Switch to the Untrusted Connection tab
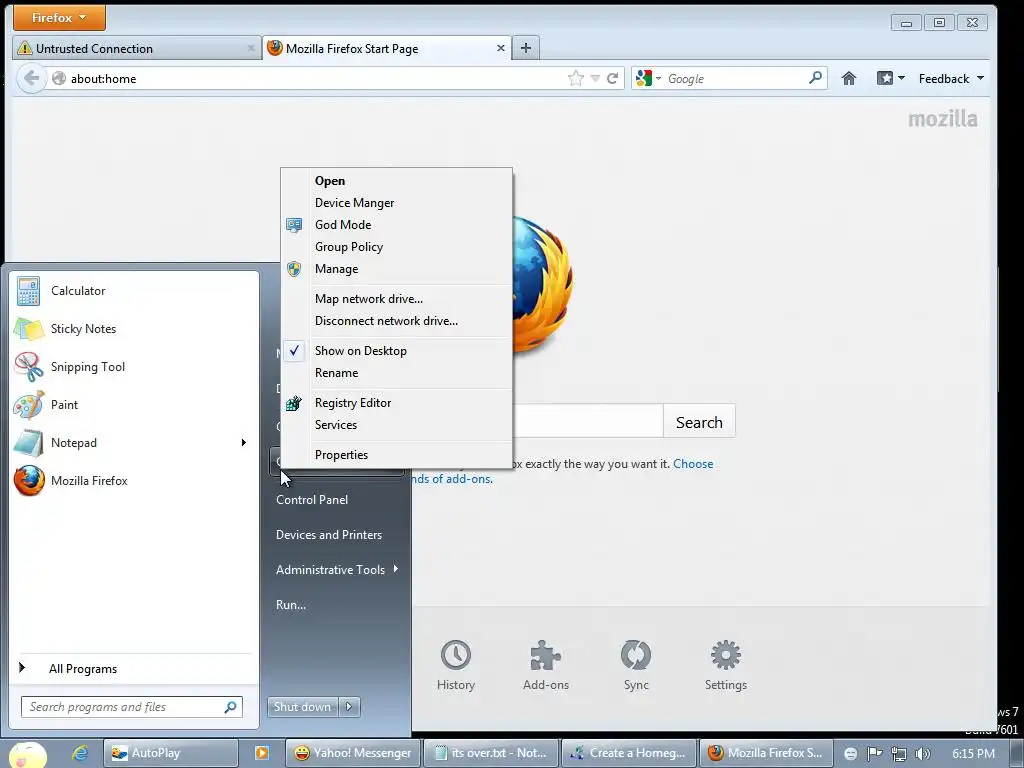This screenshot has width=1024, height=768. click(136, 48)
